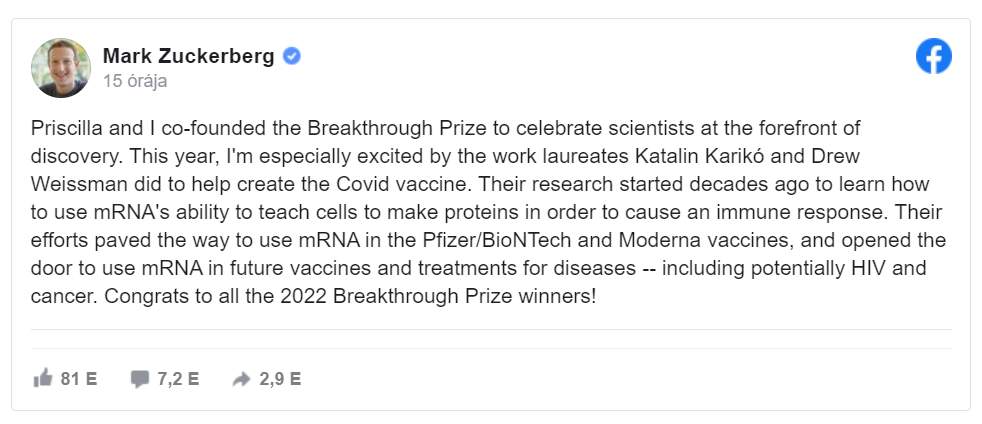View the 2,9 E shares count
The height and width of the screenshot is (424, 982).
[x=280, y=378]
